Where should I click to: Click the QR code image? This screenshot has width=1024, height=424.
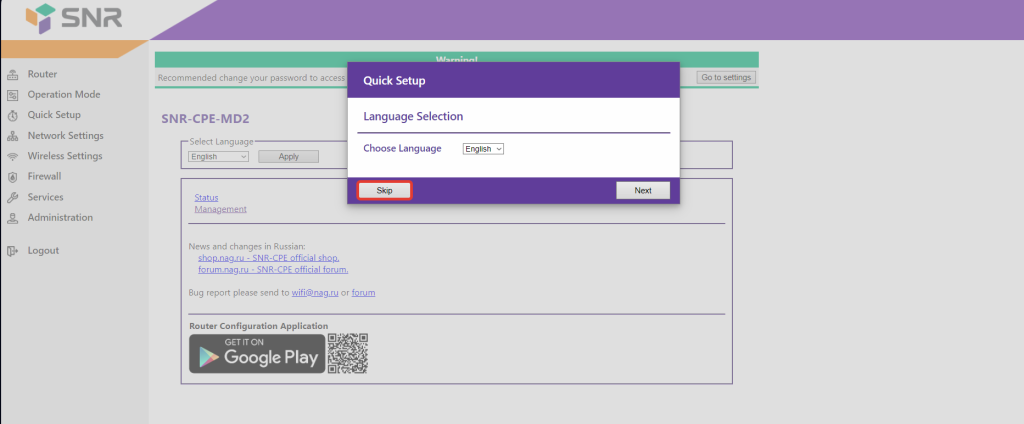click(347, 353)
